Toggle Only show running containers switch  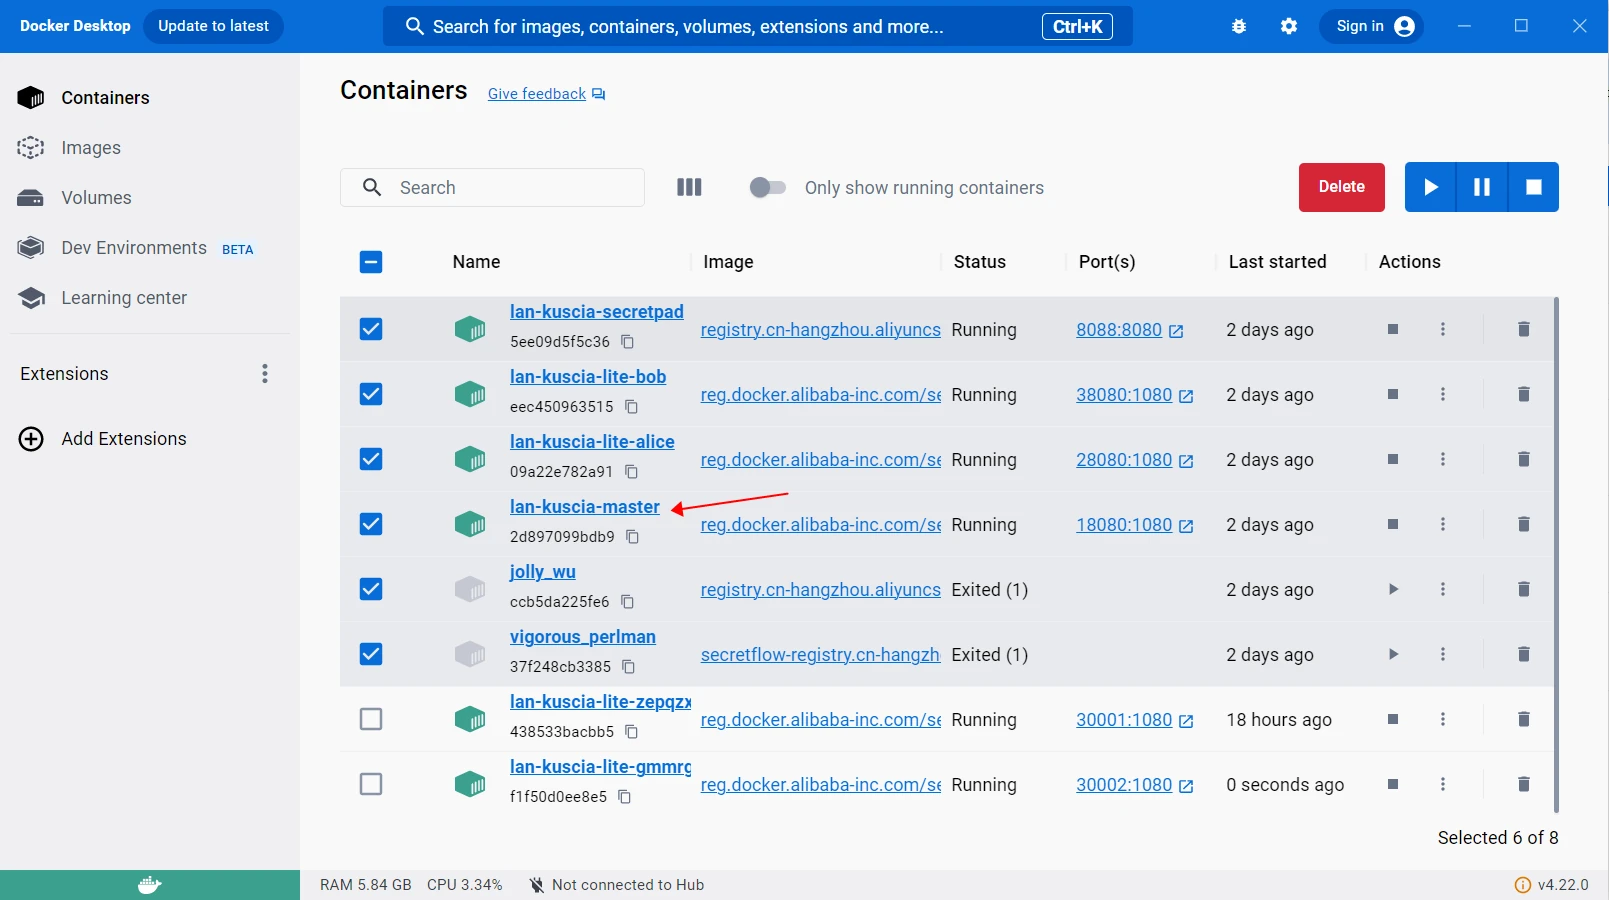(x=768, y=187)
